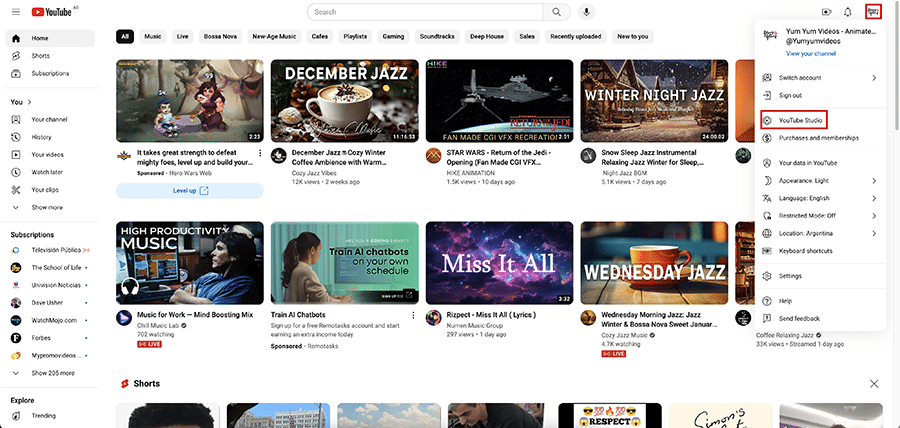Open Your data in YouTube
Screen dimensions: 900x428
819,163
